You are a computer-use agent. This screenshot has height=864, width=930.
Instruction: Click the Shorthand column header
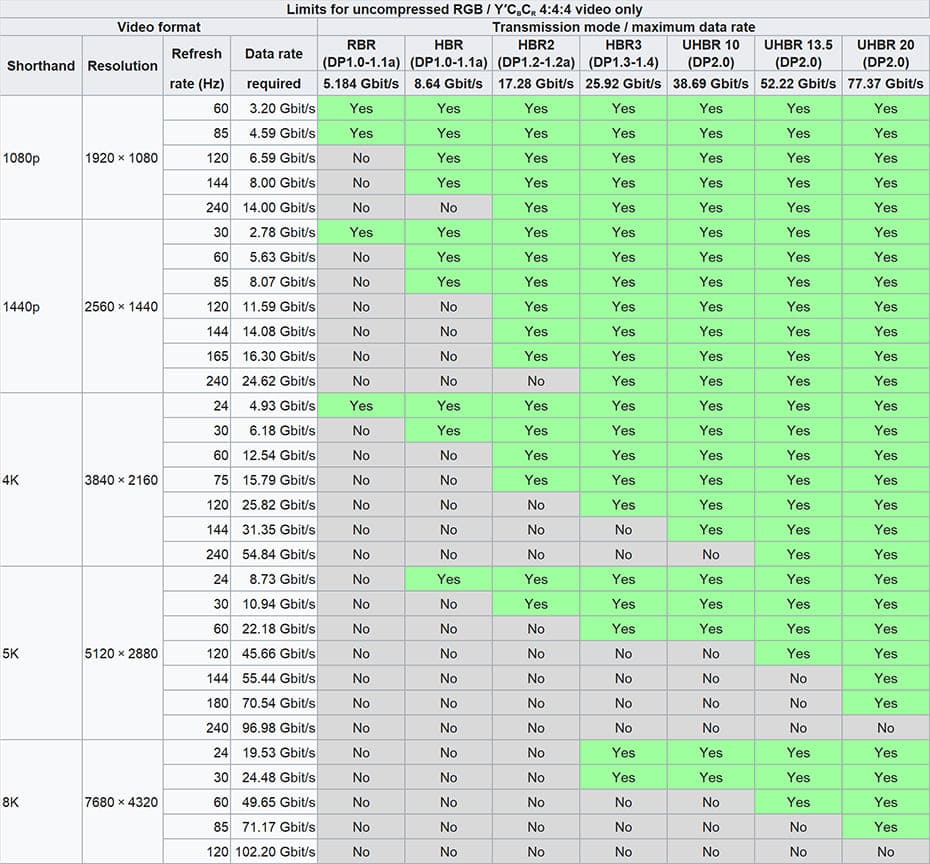[40, 66]
